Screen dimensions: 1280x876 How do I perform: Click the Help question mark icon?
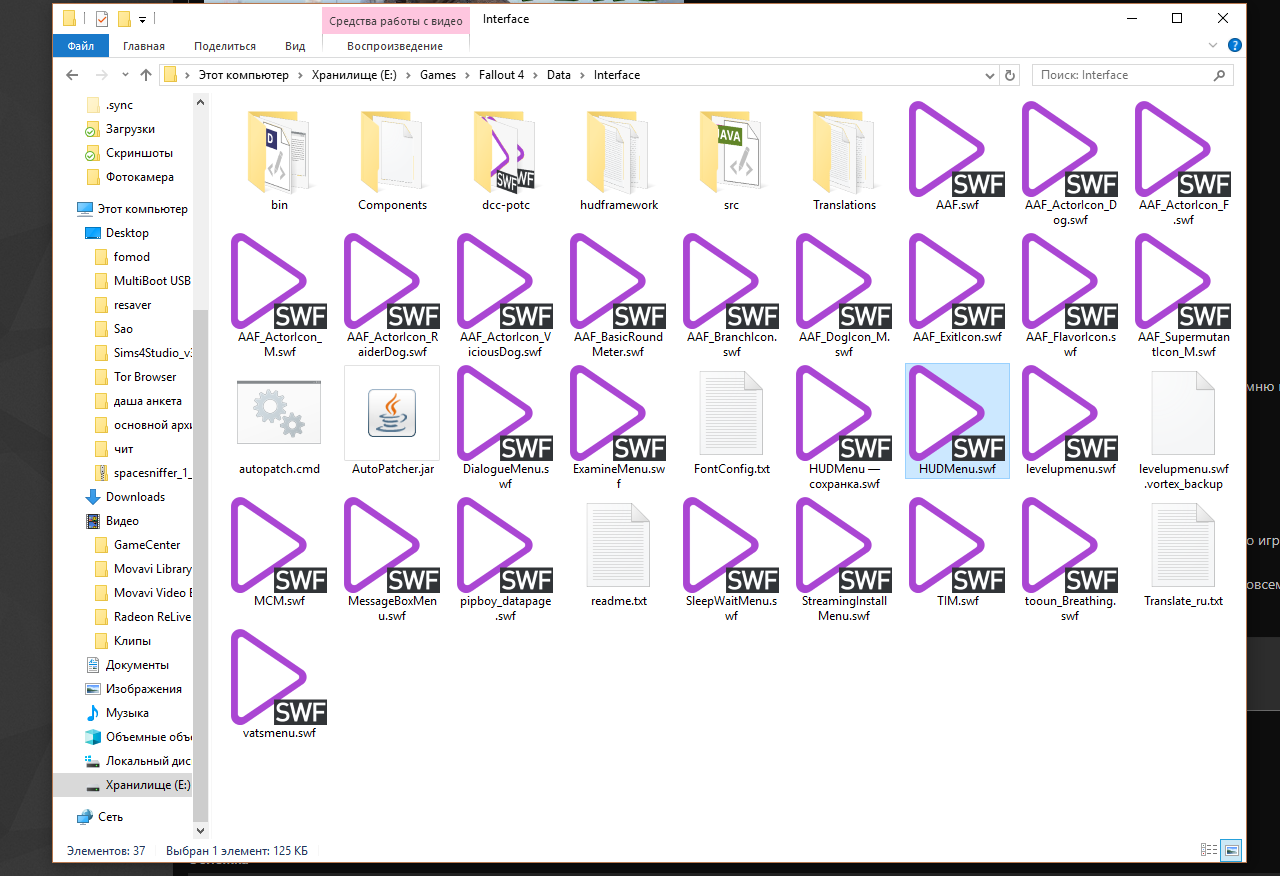point(1235,46)
